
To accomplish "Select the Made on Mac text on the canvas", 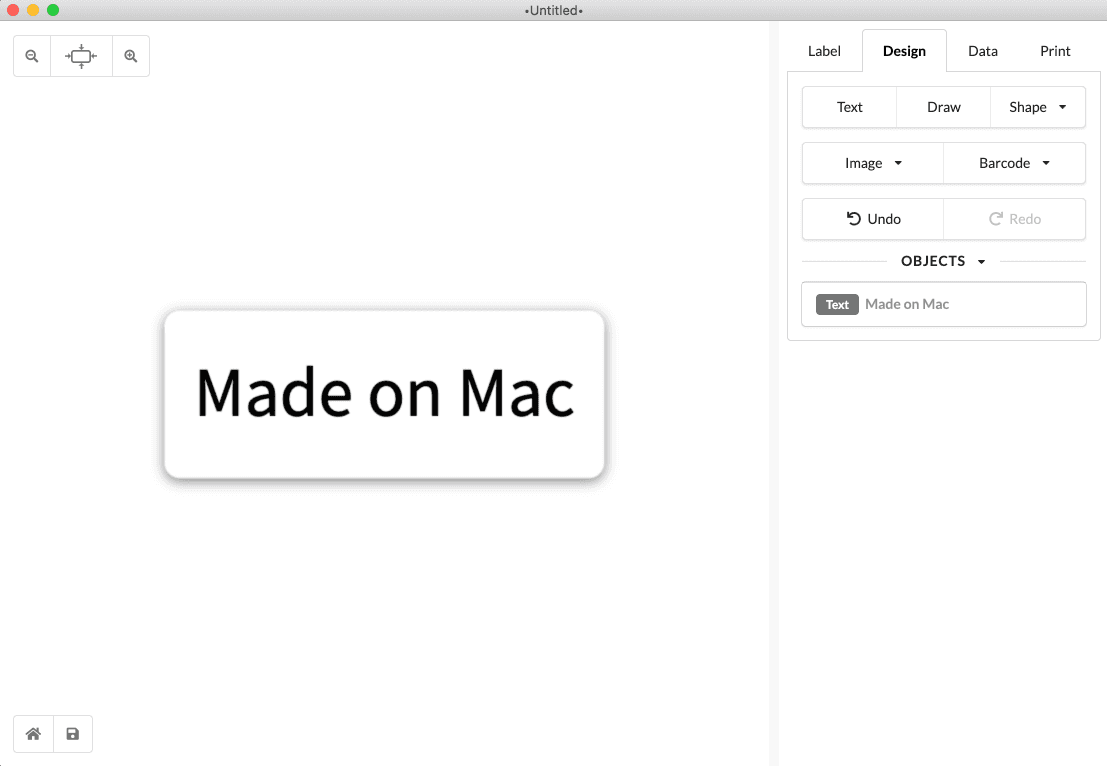I will (384, 393).
